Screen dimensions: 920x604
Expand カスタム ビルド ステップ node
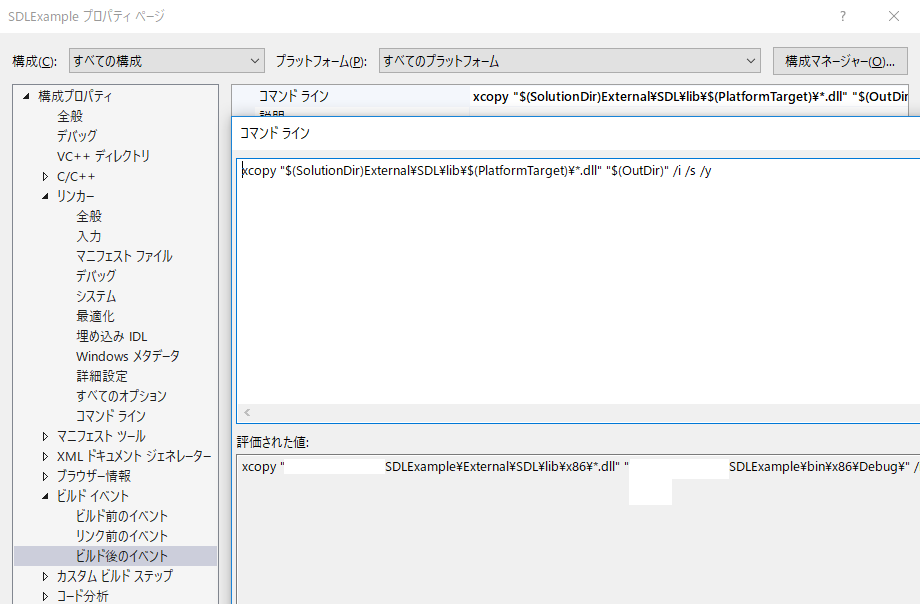coord(45,576)
